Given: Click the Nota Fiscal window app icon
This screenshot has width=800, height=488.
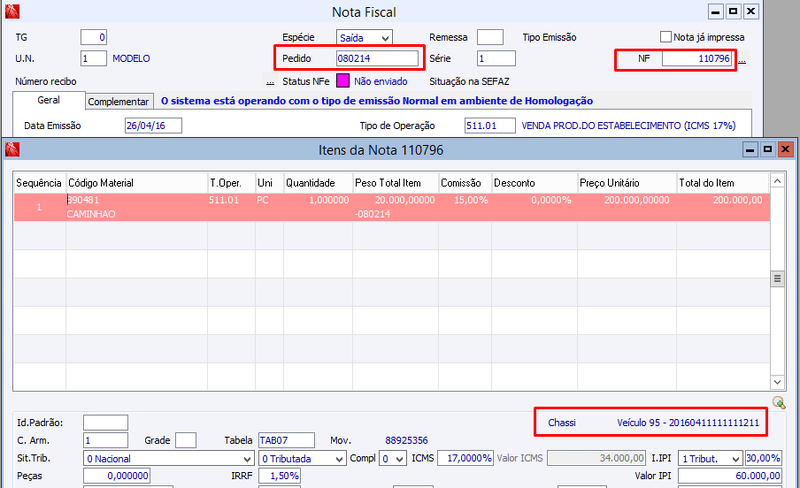Looking at the screenshot, I should pos(12,11).
